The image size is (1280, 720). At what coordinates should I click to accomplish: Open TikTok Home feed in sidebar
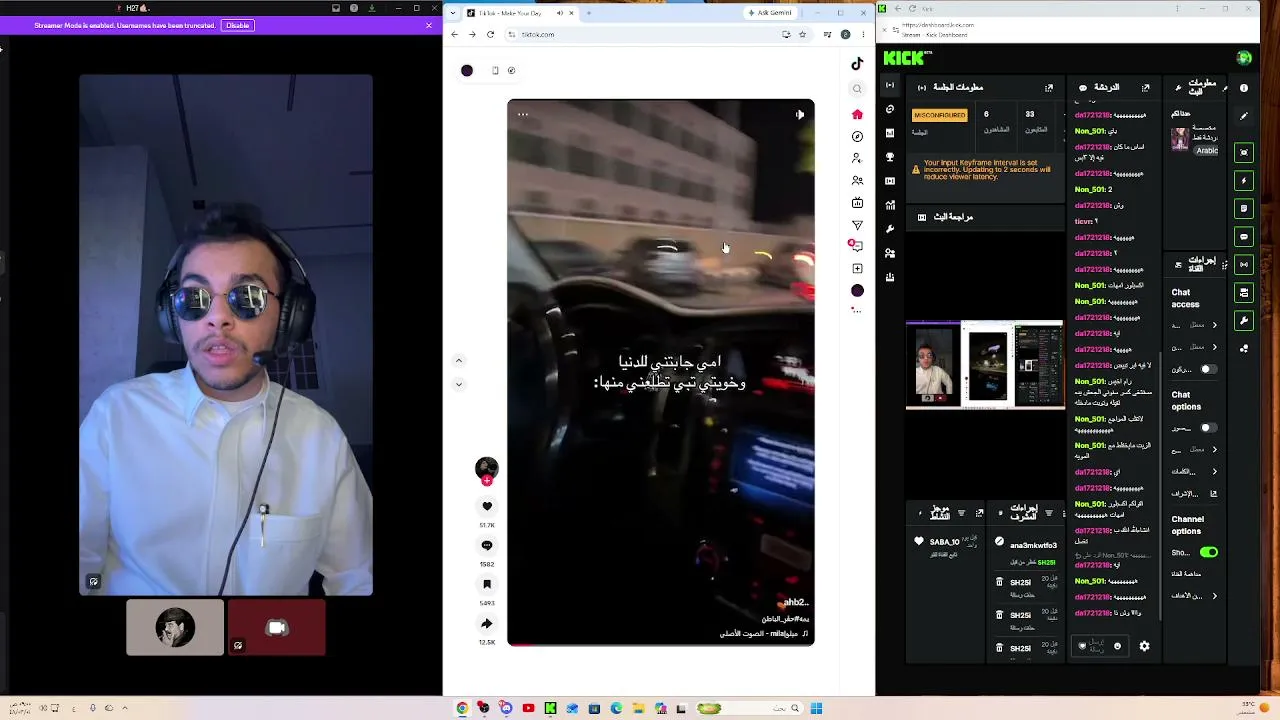(x=857, y=114)
